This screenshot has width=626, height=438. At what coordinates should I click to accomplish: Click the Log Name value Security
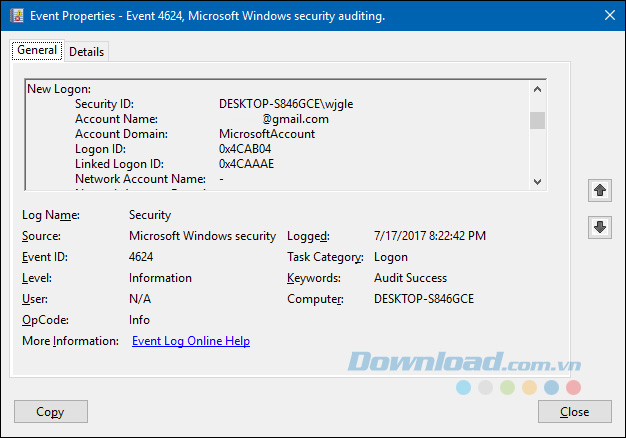tap(150, 215)
